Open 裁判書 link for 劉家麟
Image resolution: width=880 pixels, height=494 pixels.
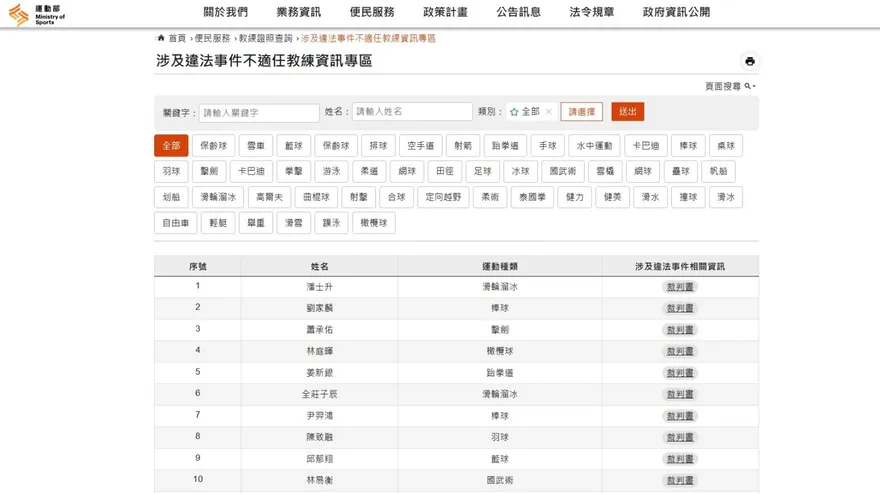(x=680, y=308)
